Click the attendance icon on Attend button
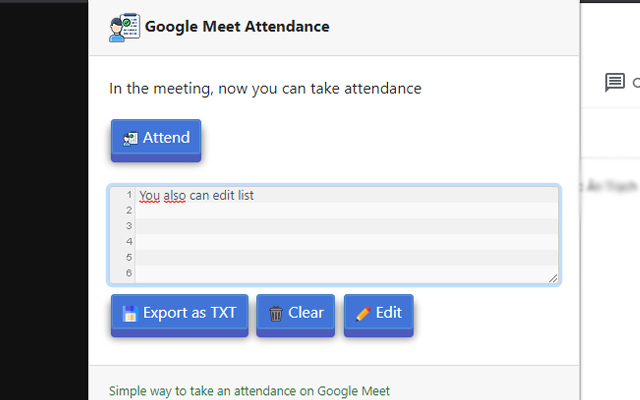 tap(130, 139)
